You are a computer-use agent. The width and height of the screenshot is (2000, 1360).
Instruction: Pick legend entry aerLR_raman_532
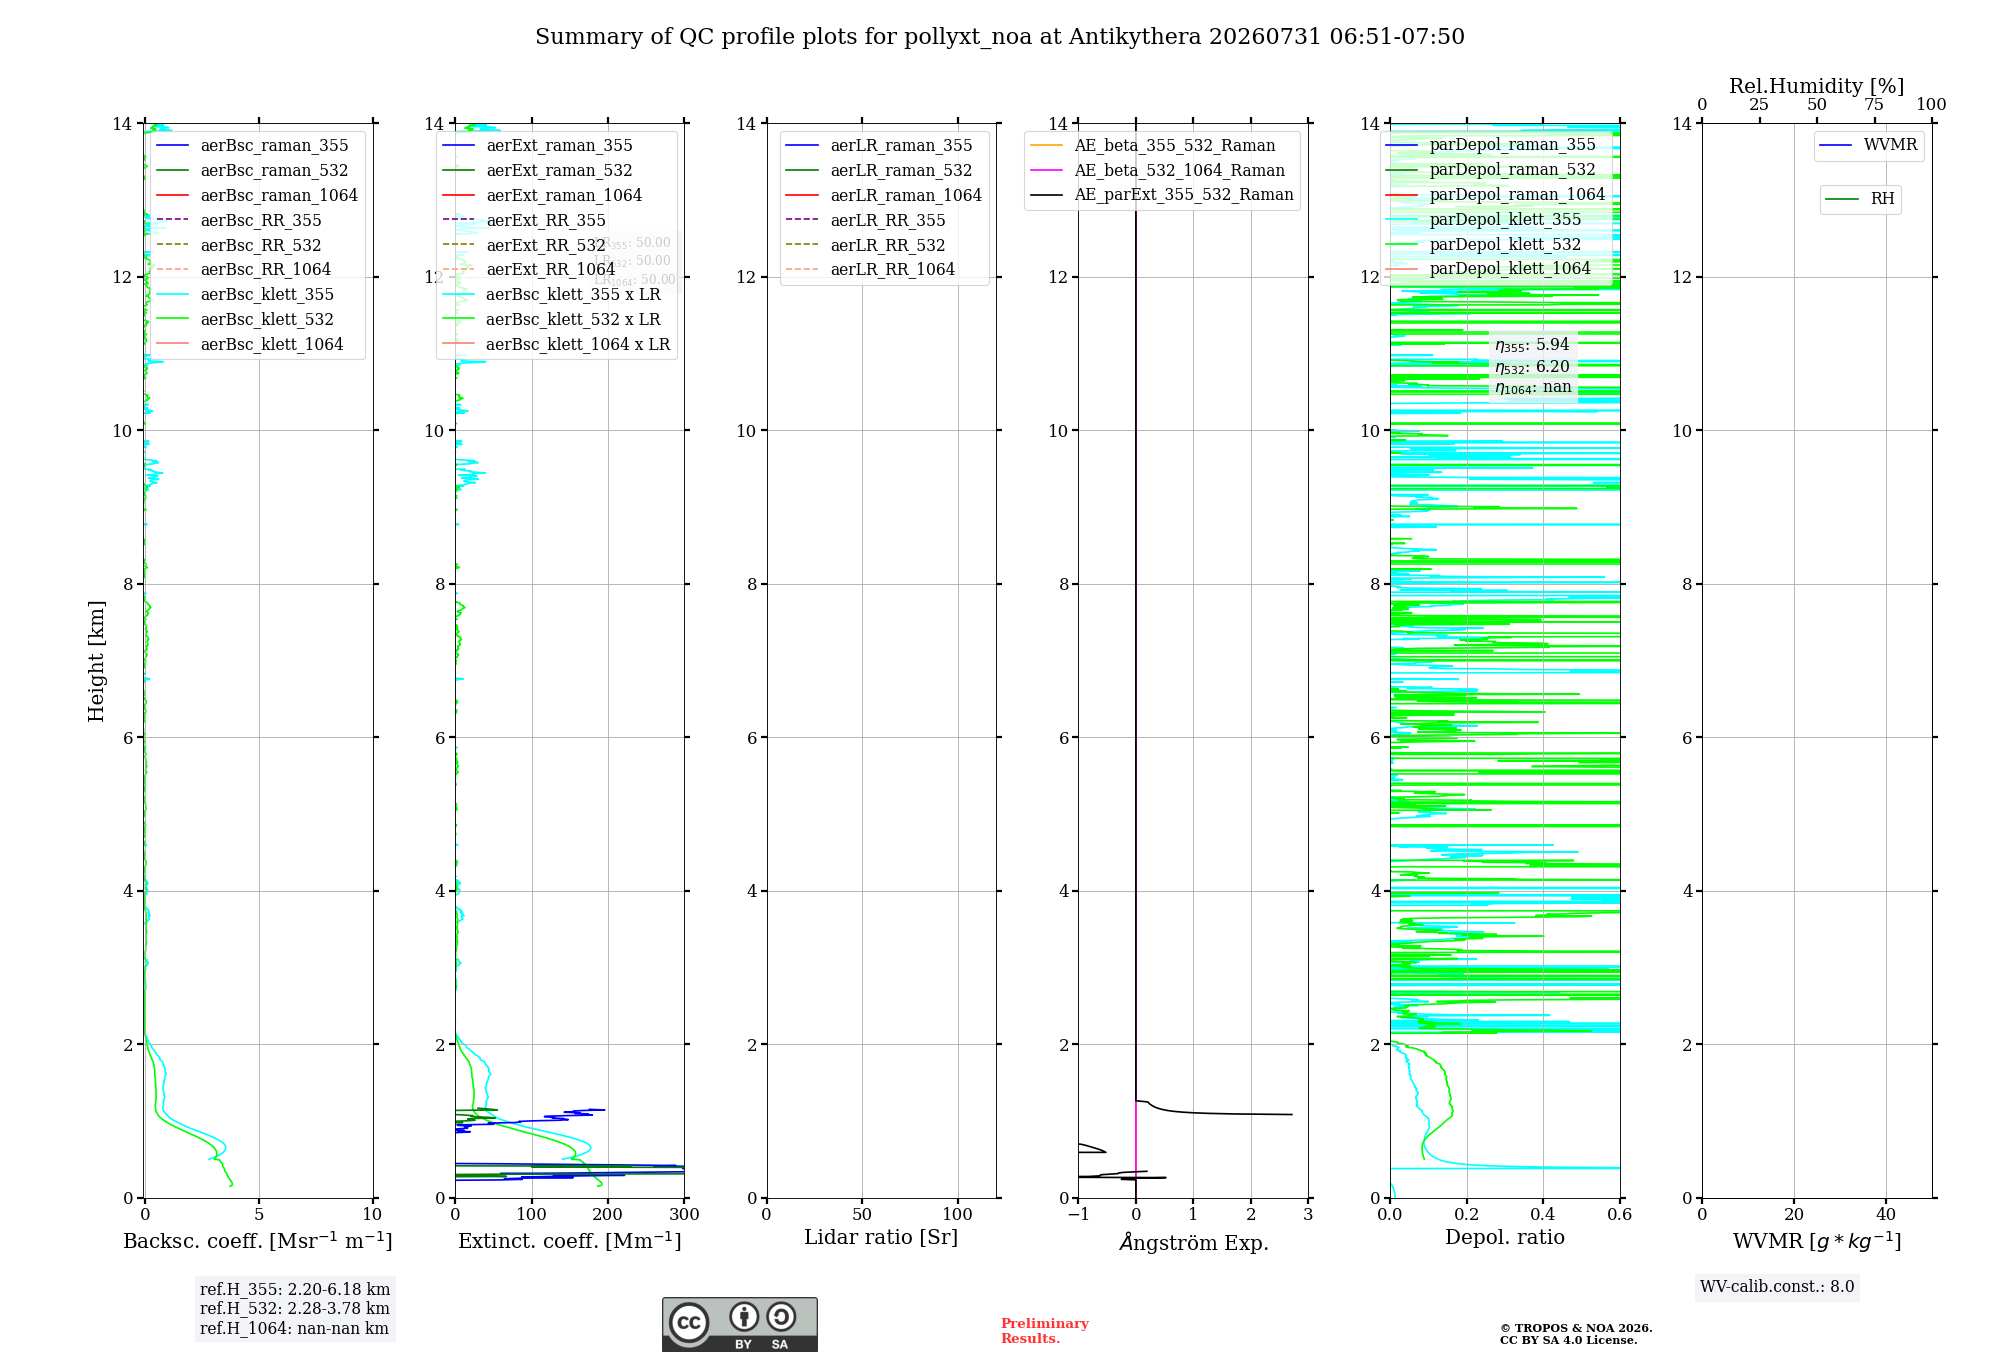[x=879, y=171]
